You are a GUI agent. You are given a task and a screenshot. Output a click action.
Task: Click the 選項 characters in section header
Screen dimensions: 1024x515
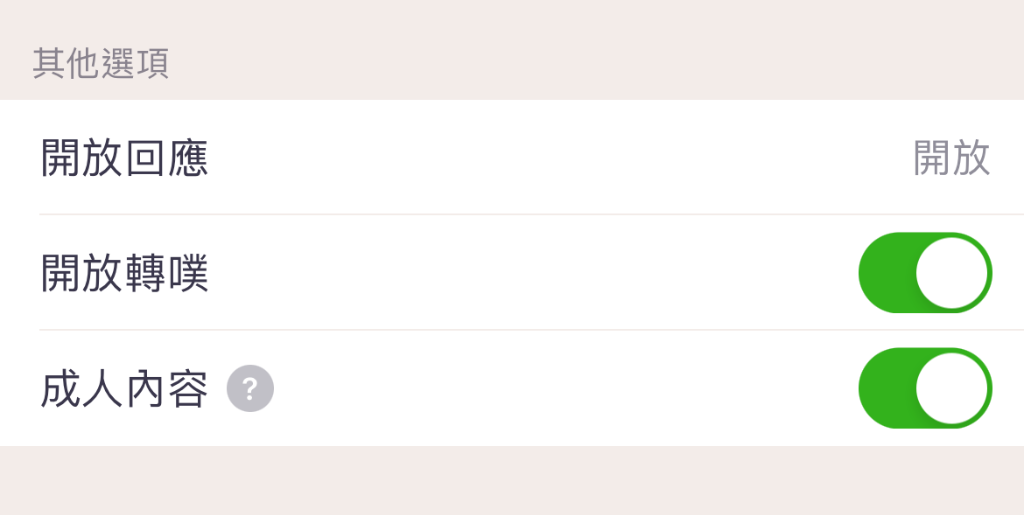136,64
